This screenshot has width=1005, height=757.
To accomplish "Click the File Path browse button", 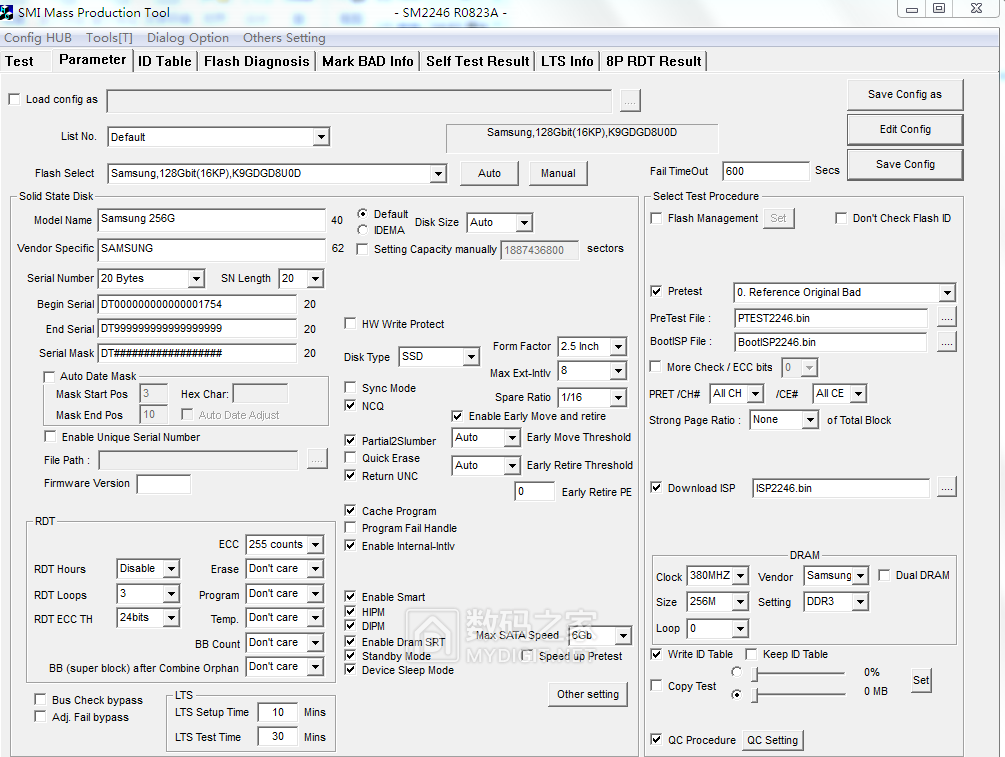I will tap(316, 460).
